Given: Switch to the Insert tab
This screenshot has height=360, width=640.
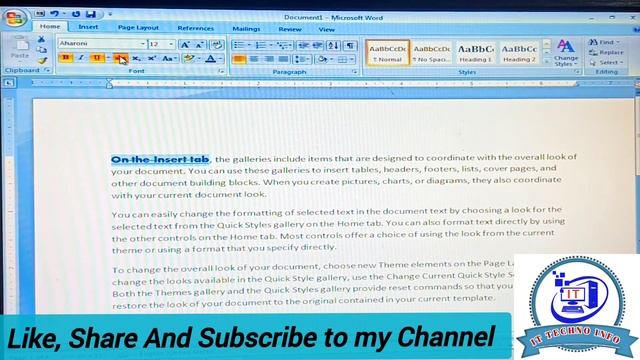Looking at the screenshot, I should coord(88,27).
